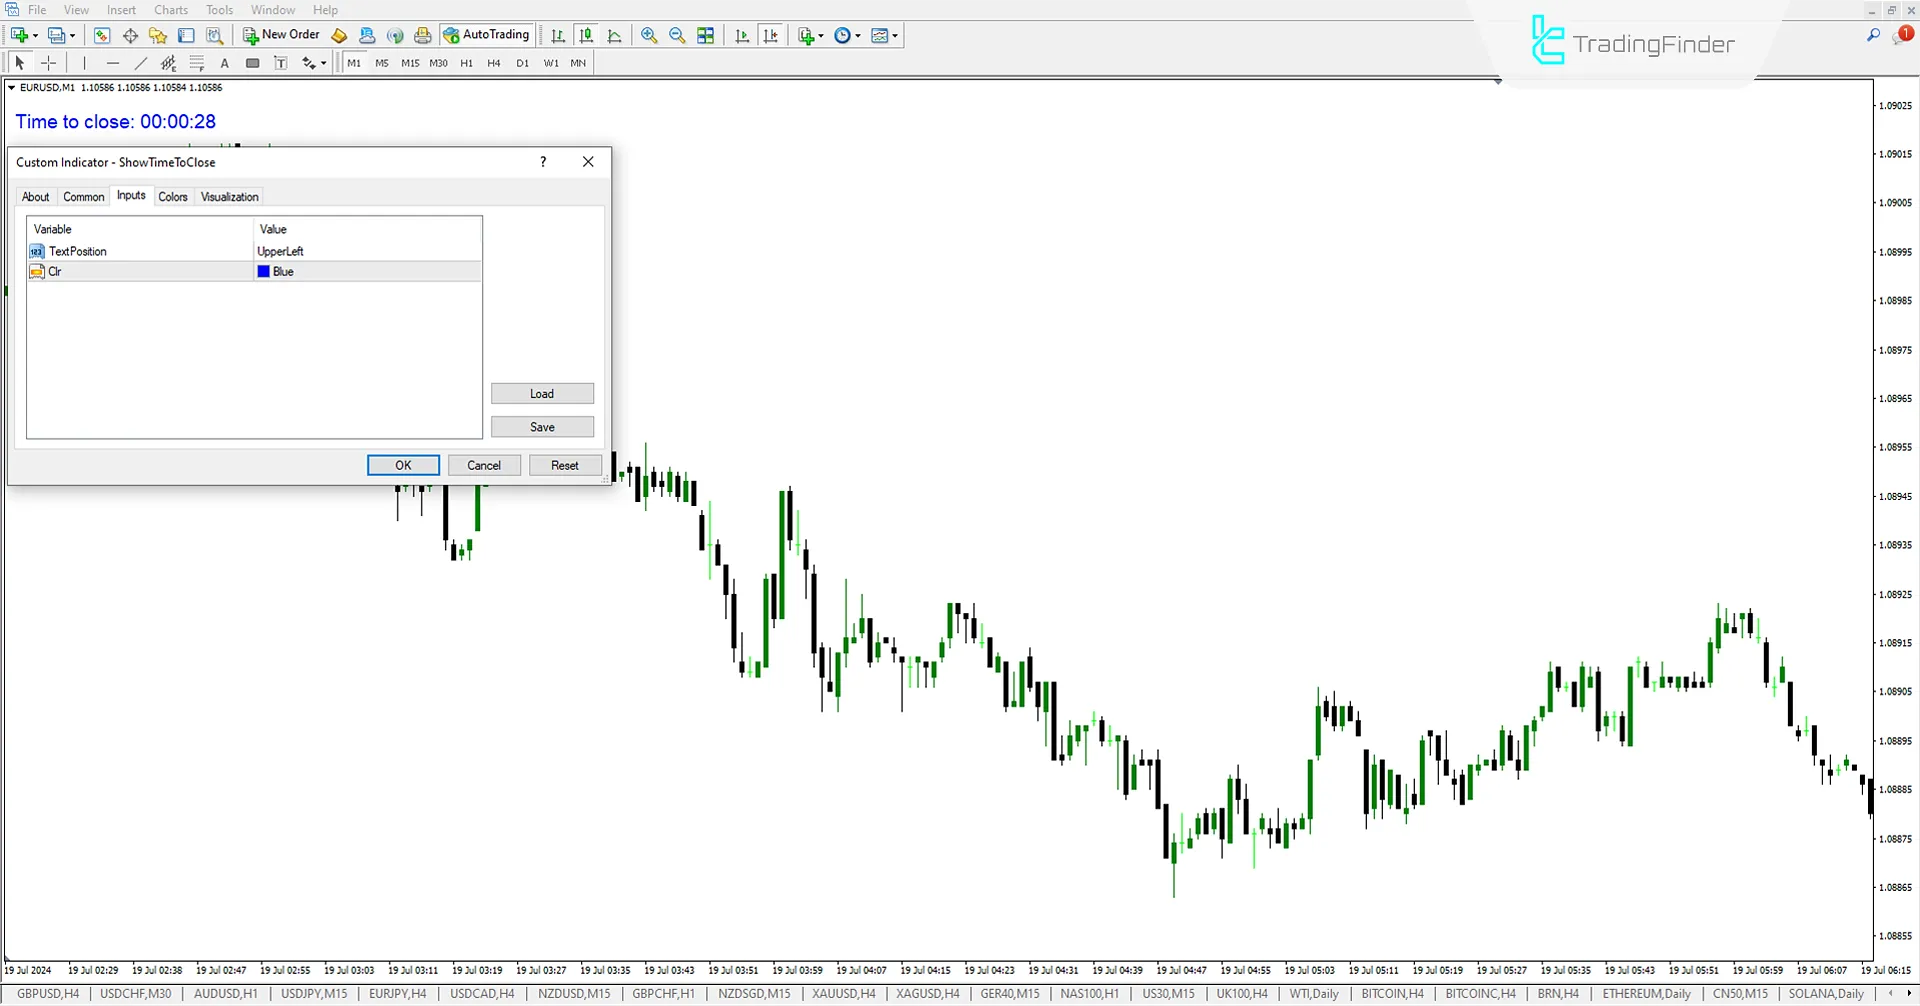Image resolution: width=1920 pixels, height=1006 pixels.
Task: Open the New Order window
Action: [280, 35]
